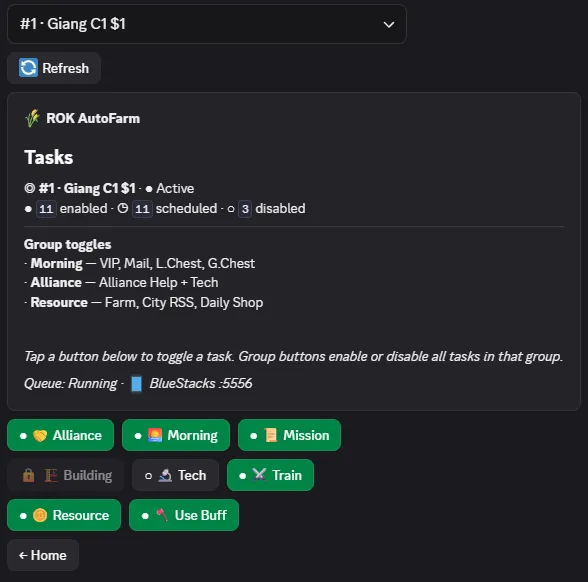Click the blue refresh arrows icon
The image size is (588, 582).
pos(28,68)
